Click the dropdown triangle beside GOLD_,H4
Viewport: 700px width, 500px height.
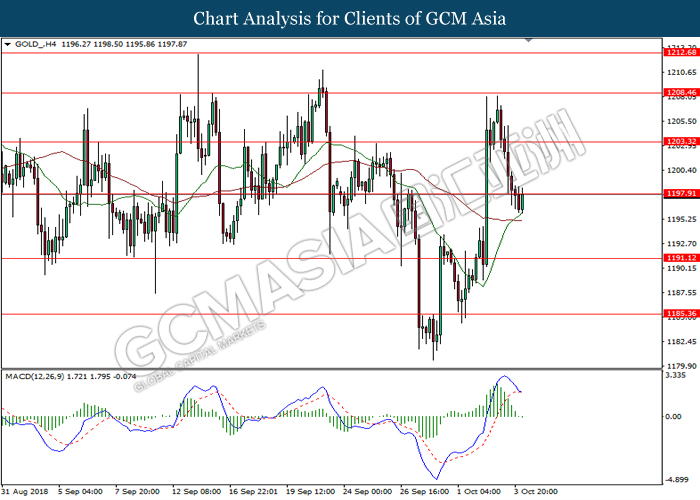click(x=7, y=44)
